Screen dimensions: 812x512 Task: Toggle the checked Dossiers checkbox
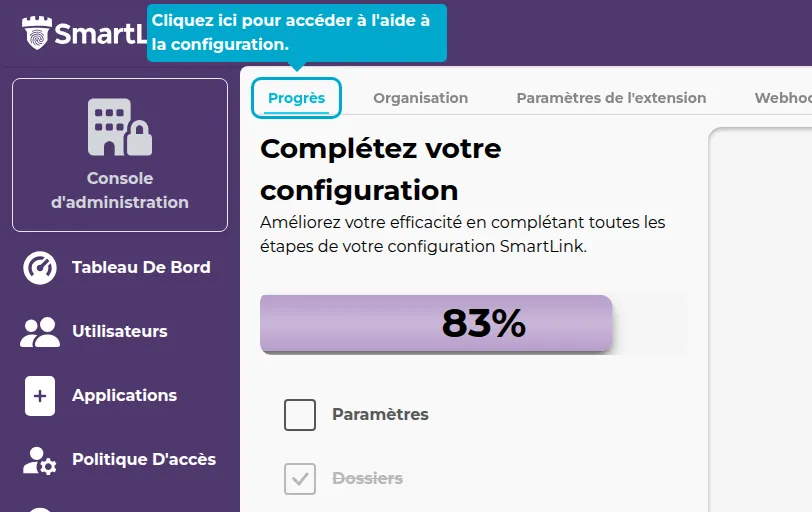click(x=300, y=479)
